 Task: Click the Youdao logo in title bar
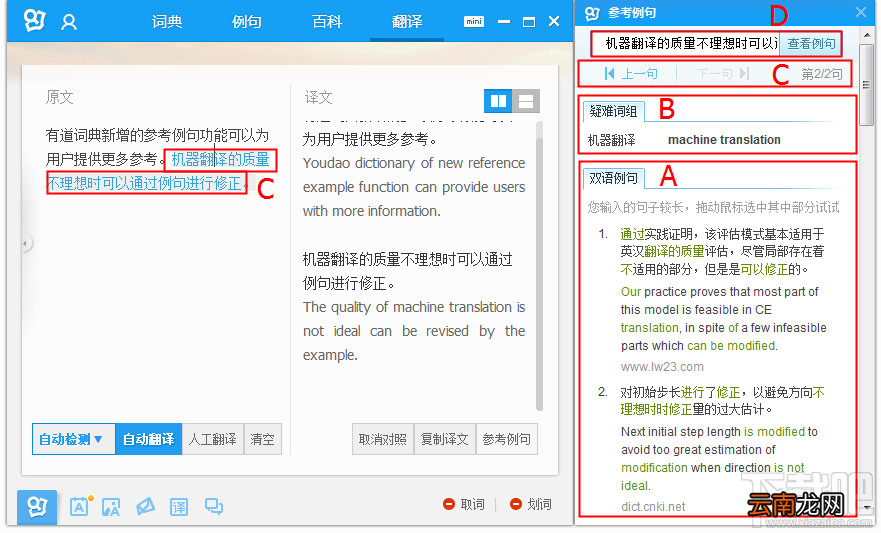click(x=34, y=20)
